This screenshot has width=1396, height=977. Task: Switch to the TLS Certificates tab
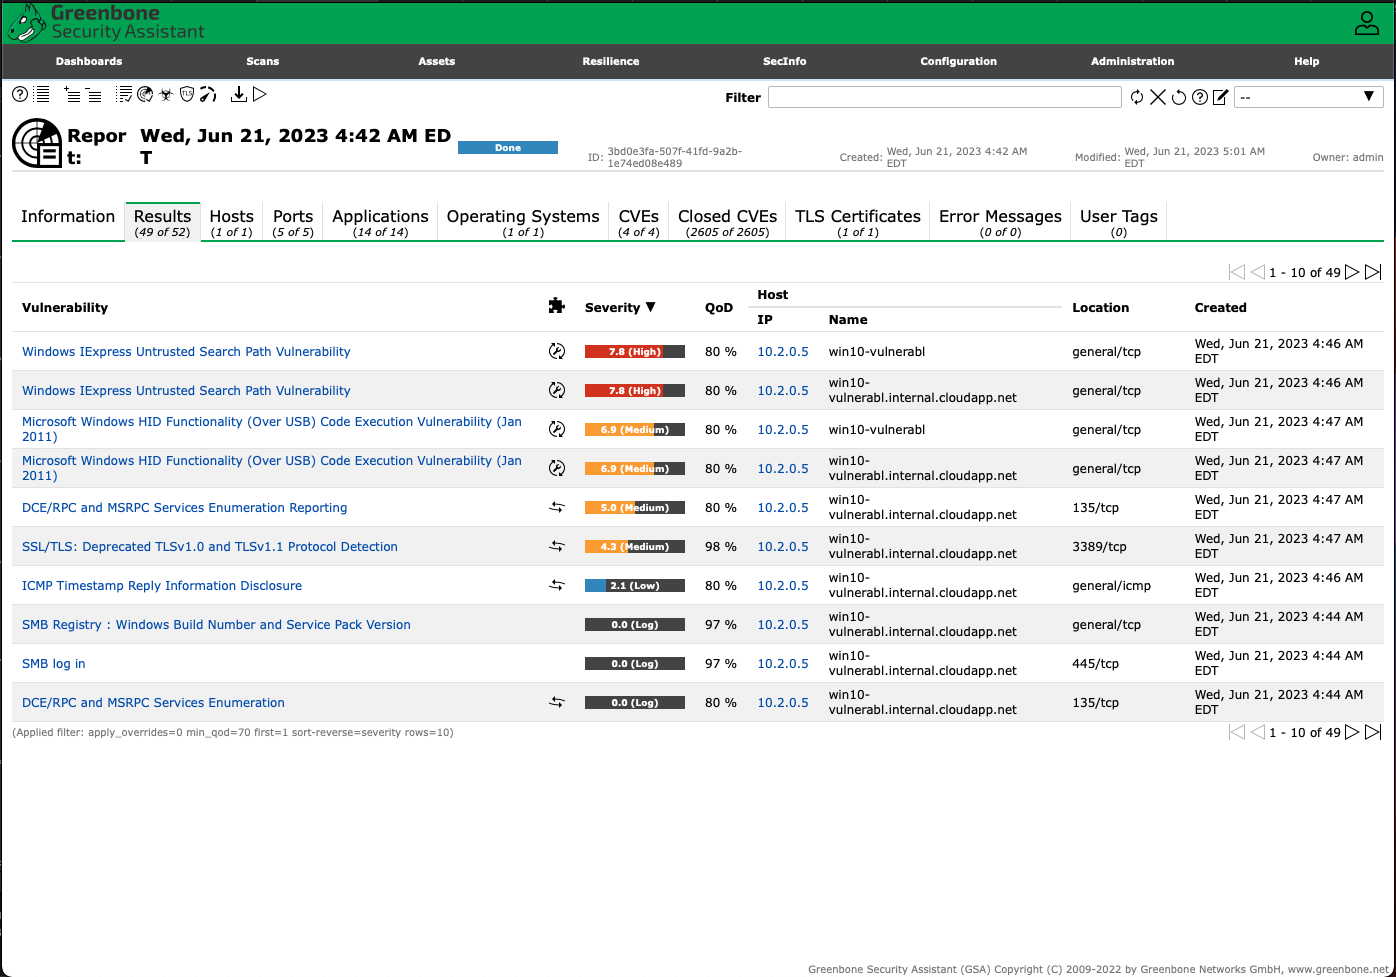tap(858, 222)
